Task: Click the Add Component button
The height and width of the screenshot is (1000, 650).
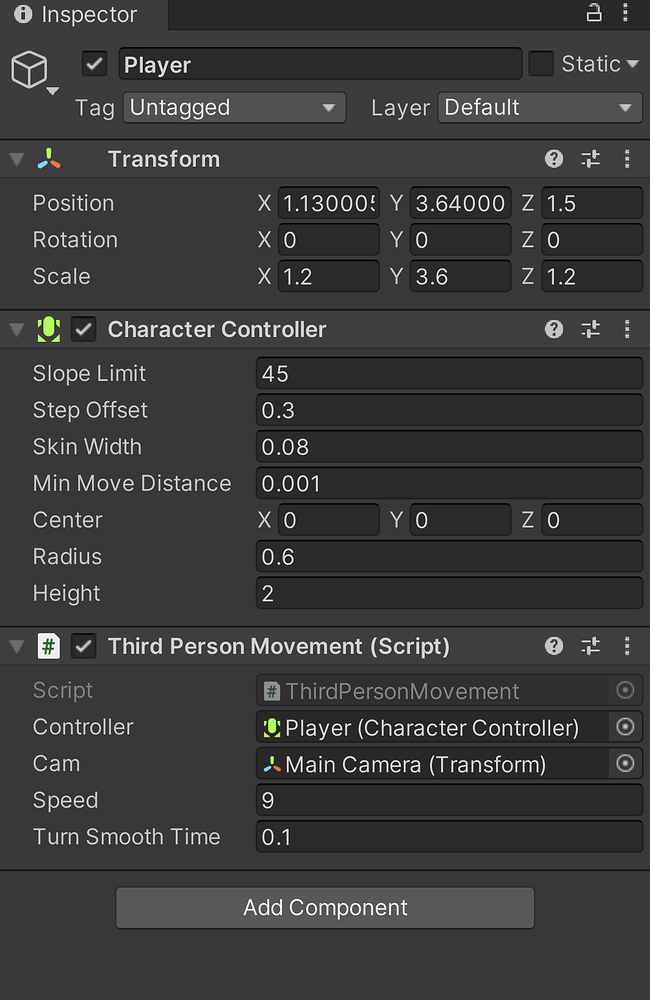Action: point(325,907)
